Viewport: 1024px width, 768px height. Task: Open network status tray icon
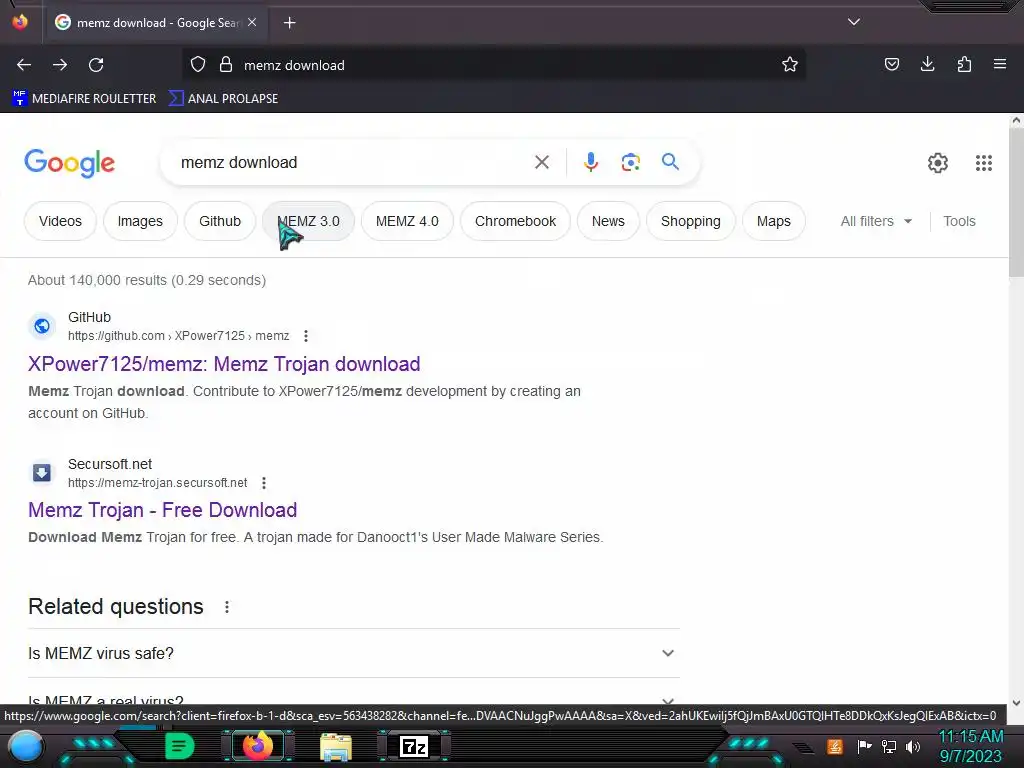(x=889, y=746)
